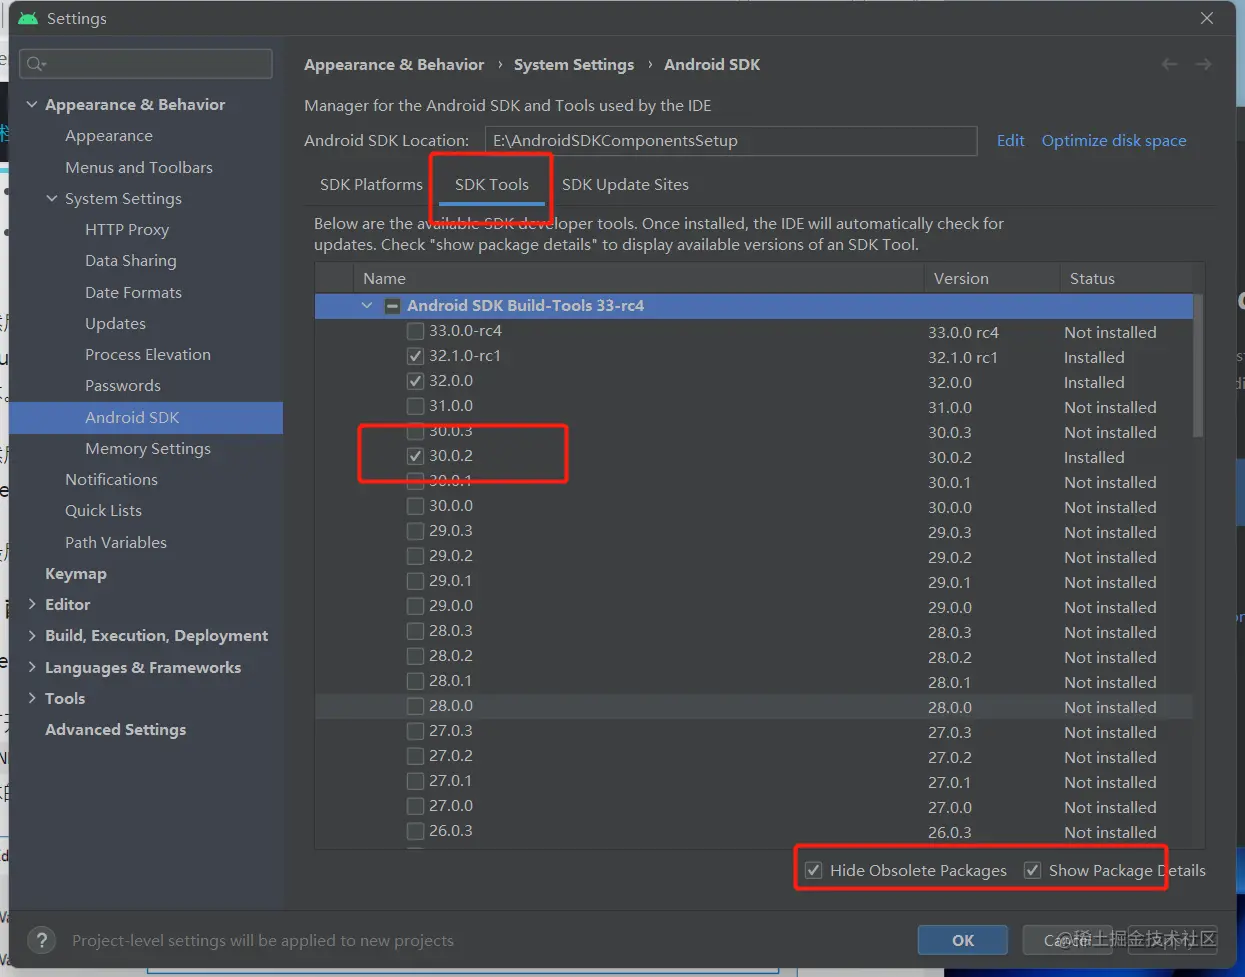Toggle the Build-Tools 33-rc4 group checkbox
This screenshot has width=1245, height=977.
(x=393, y=306)
